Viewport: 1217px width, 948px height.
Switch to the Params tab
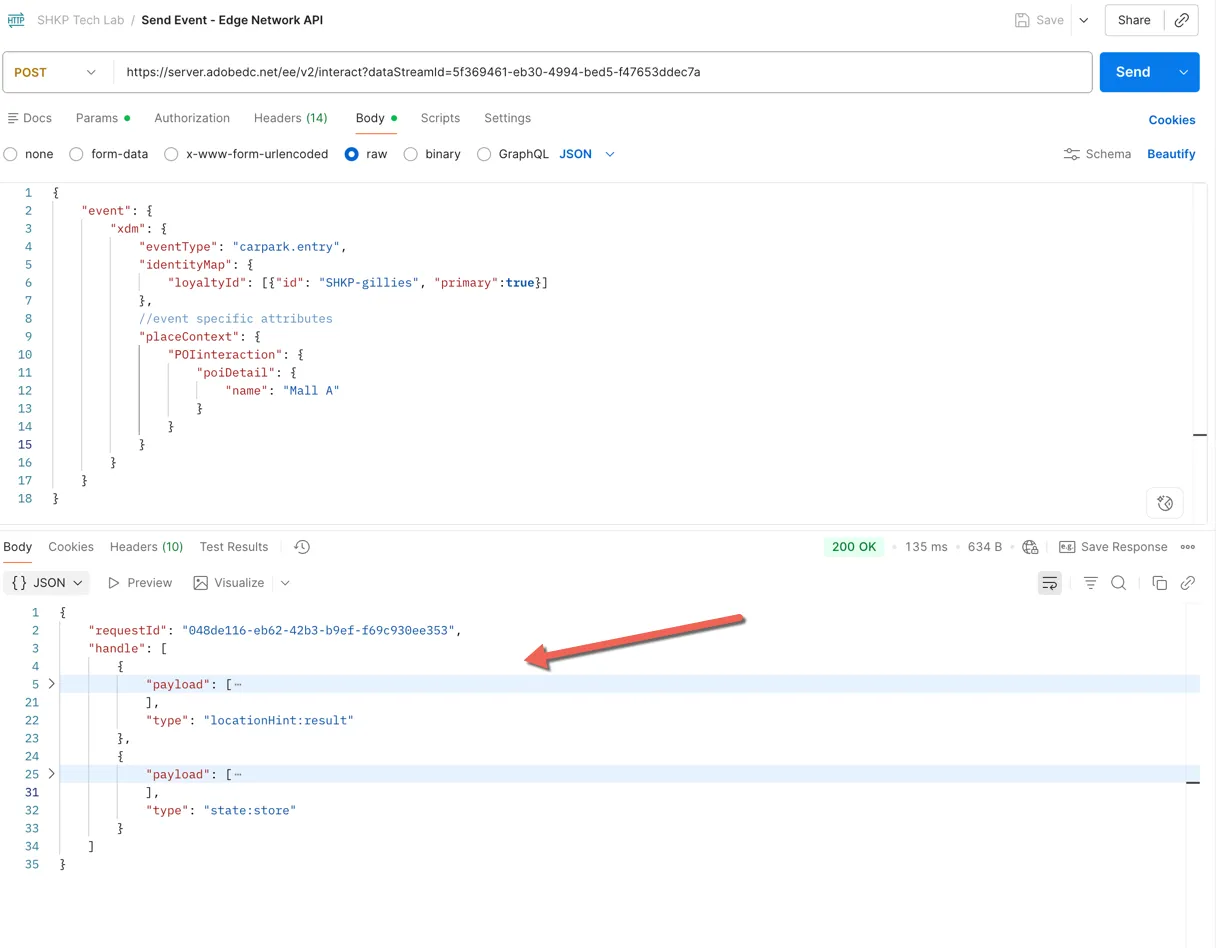coord(103,118)
